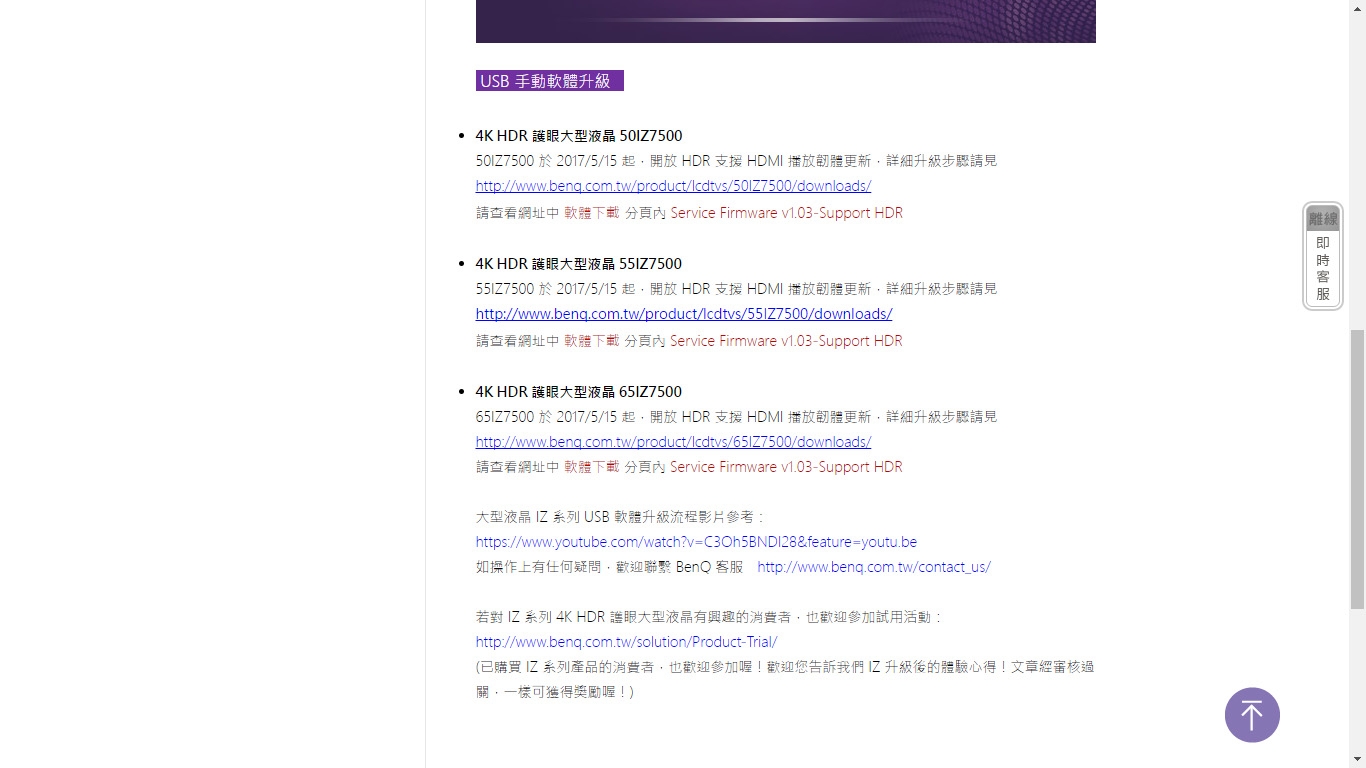Image resolution: width=1366 pixels, height=768 pixels.
Task: Open the 50IZ7500 downloads link
Action: coord(673,186)
